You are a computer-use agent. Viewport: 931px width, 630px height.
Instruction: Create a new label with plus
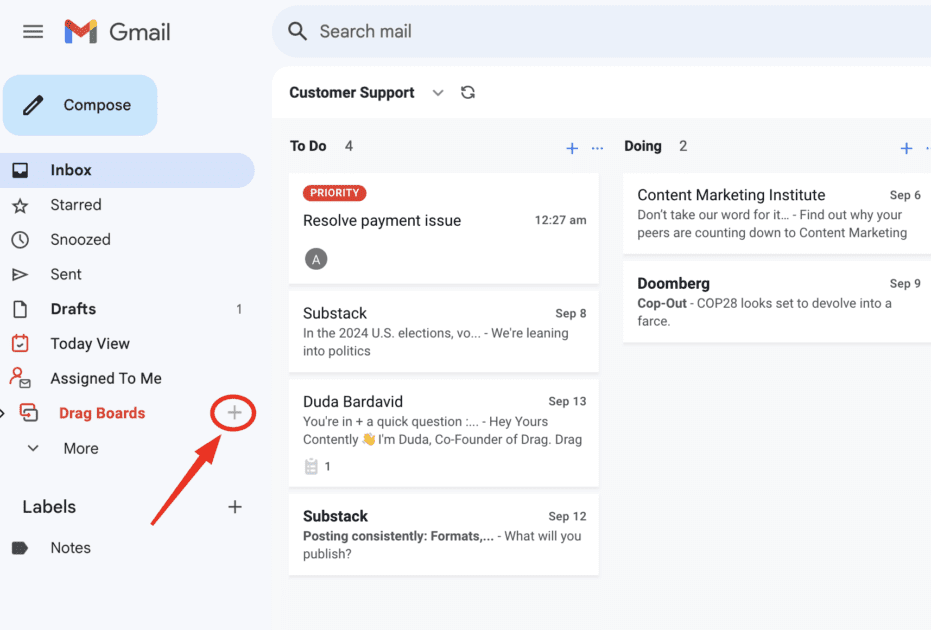point(235,507)
